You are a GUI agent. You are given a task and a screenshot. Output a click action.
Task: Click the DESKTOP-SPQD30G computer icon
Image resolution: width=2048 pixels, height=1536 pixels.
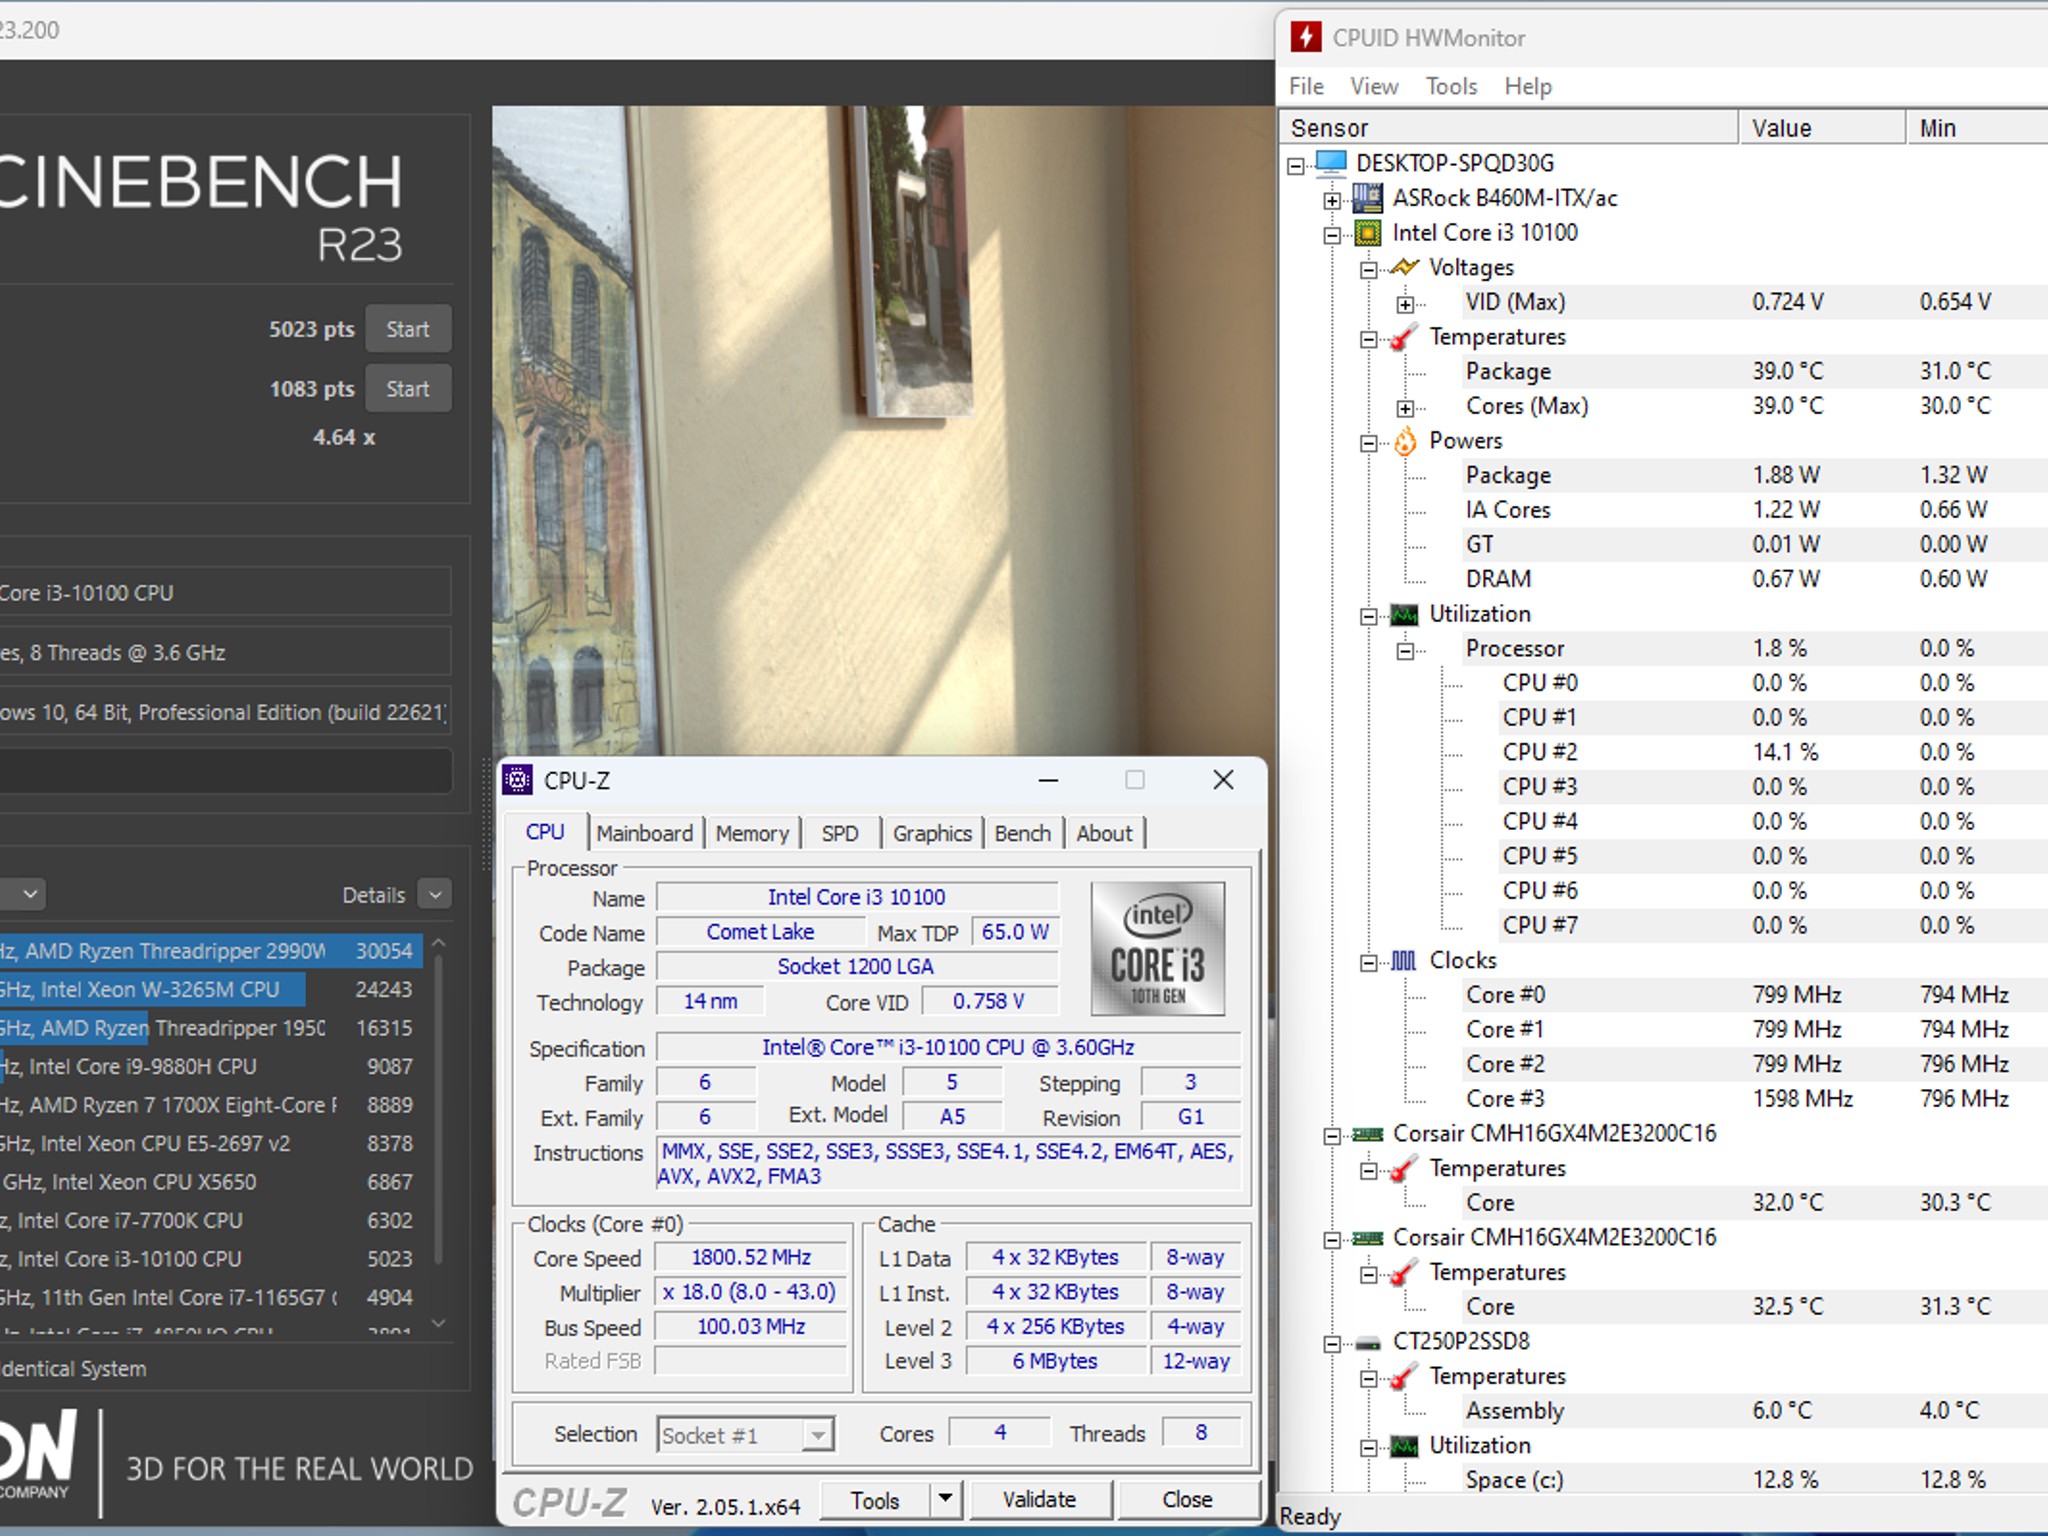click(x=1331, y=163)
